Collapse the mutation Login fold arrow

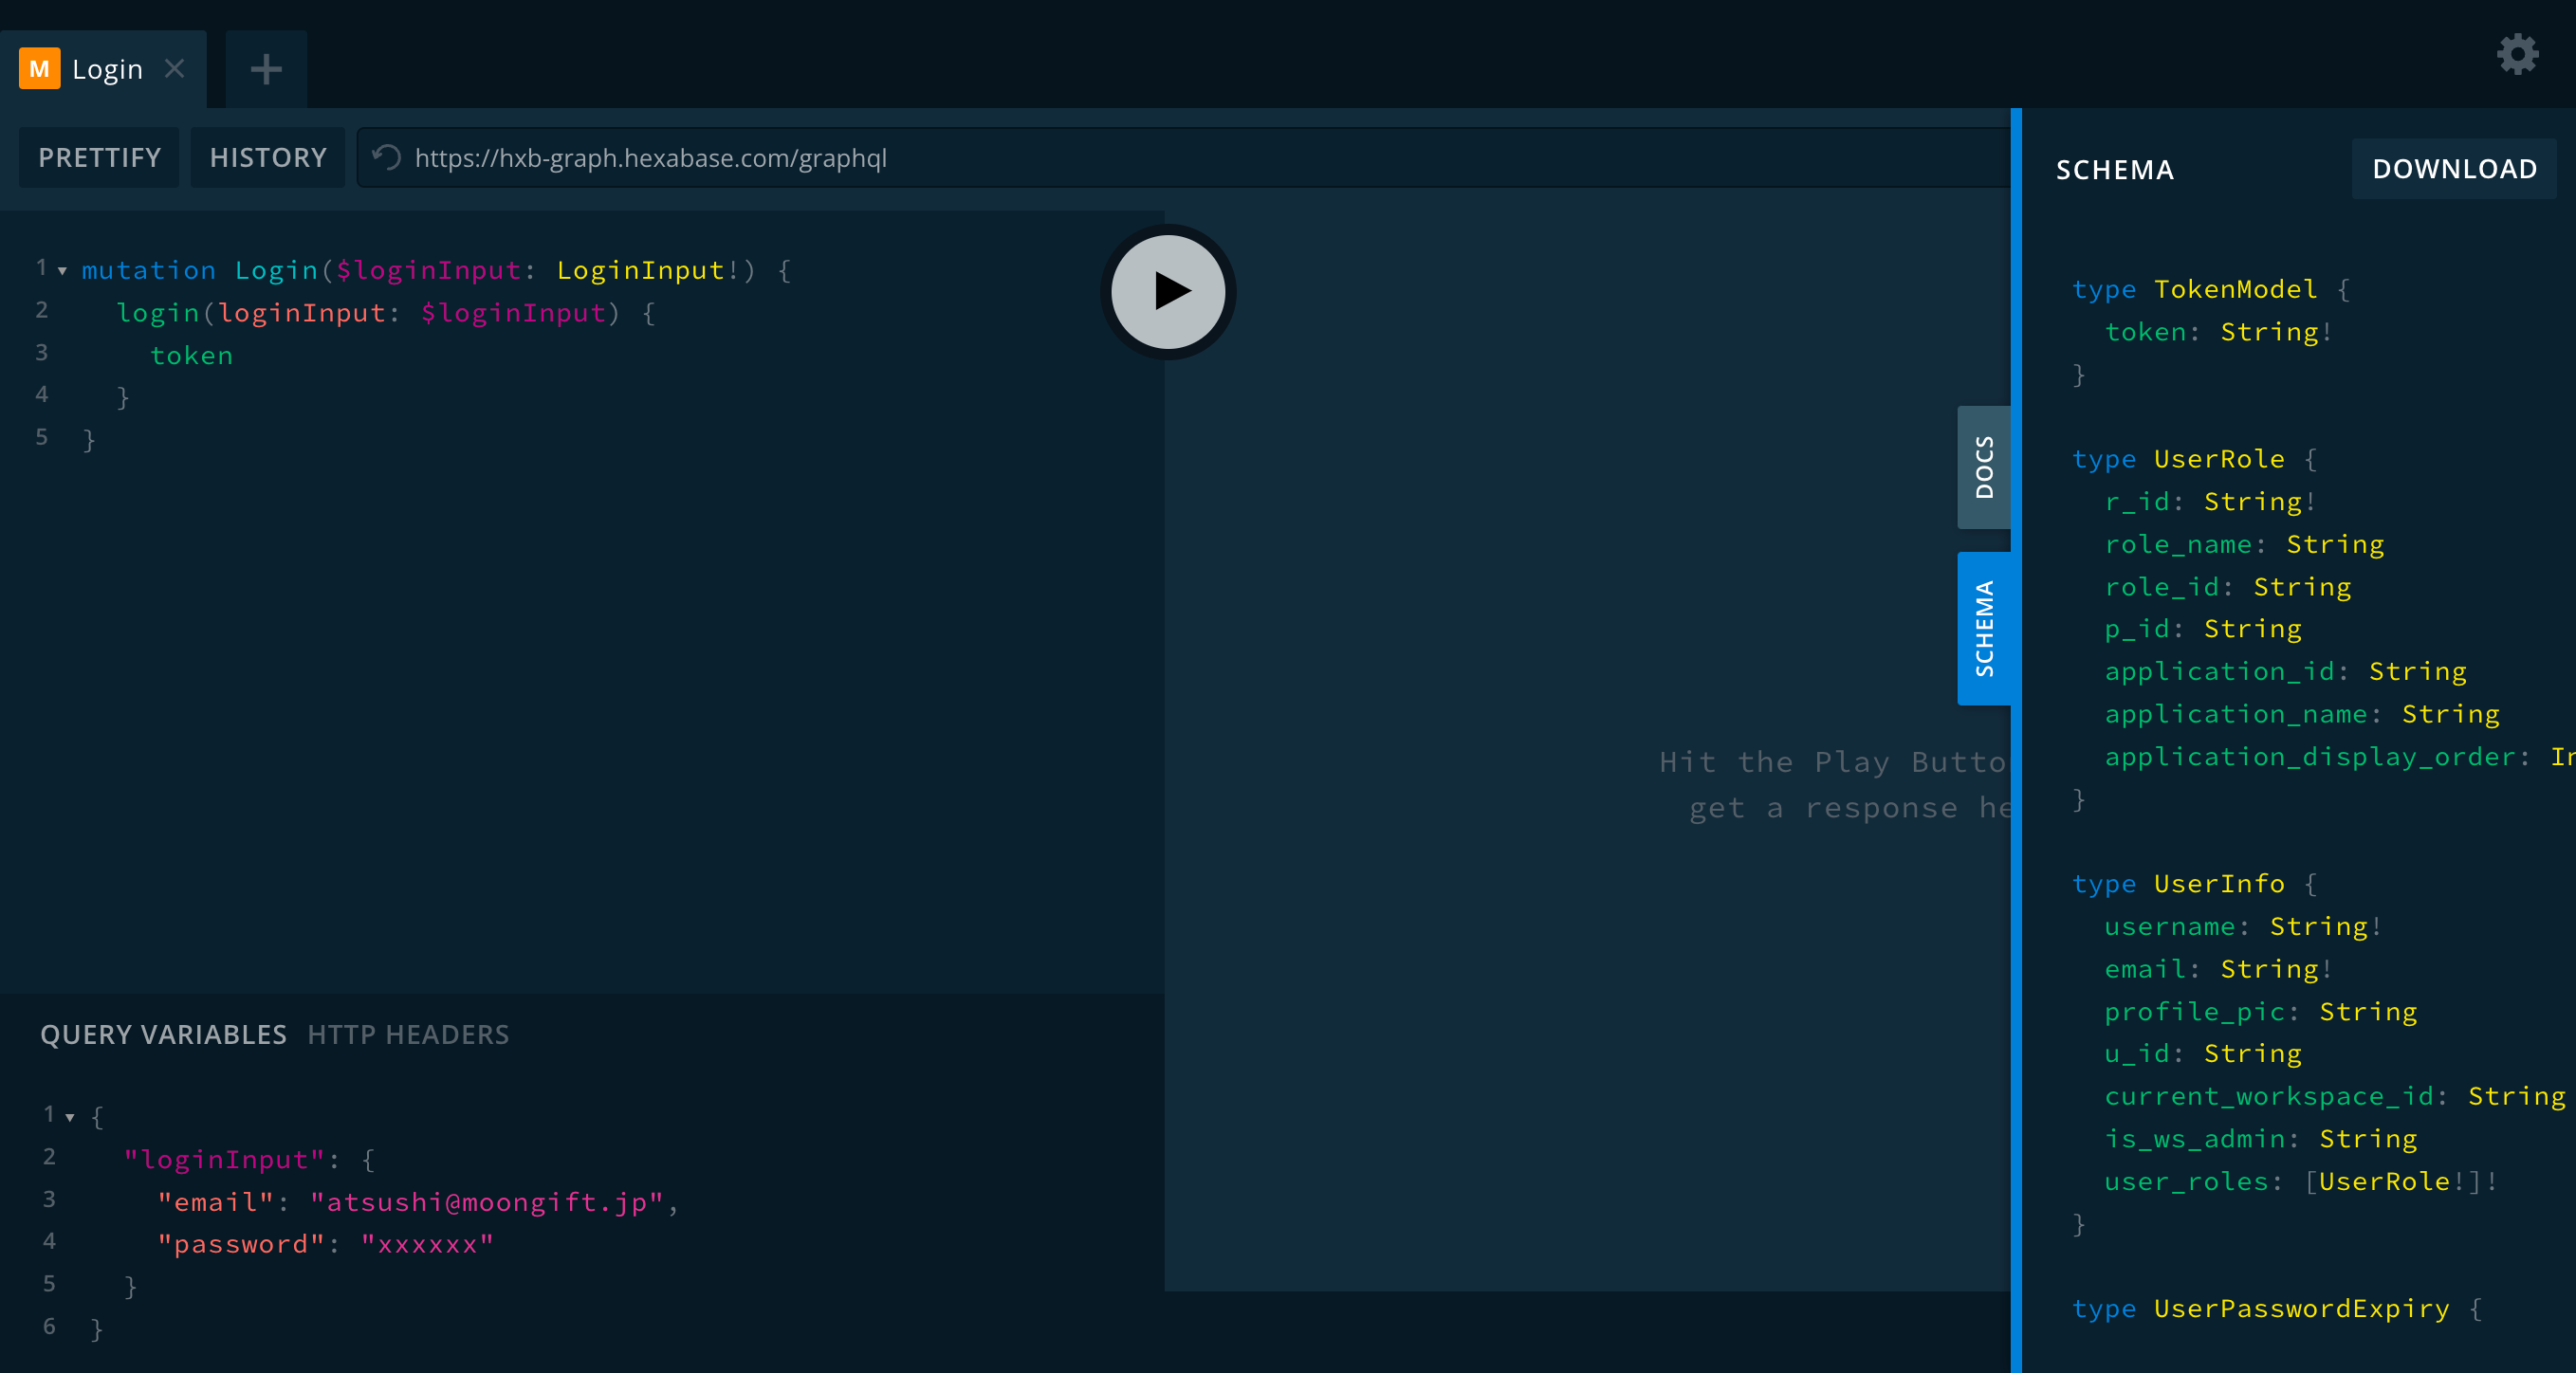(x=62, y=271)
